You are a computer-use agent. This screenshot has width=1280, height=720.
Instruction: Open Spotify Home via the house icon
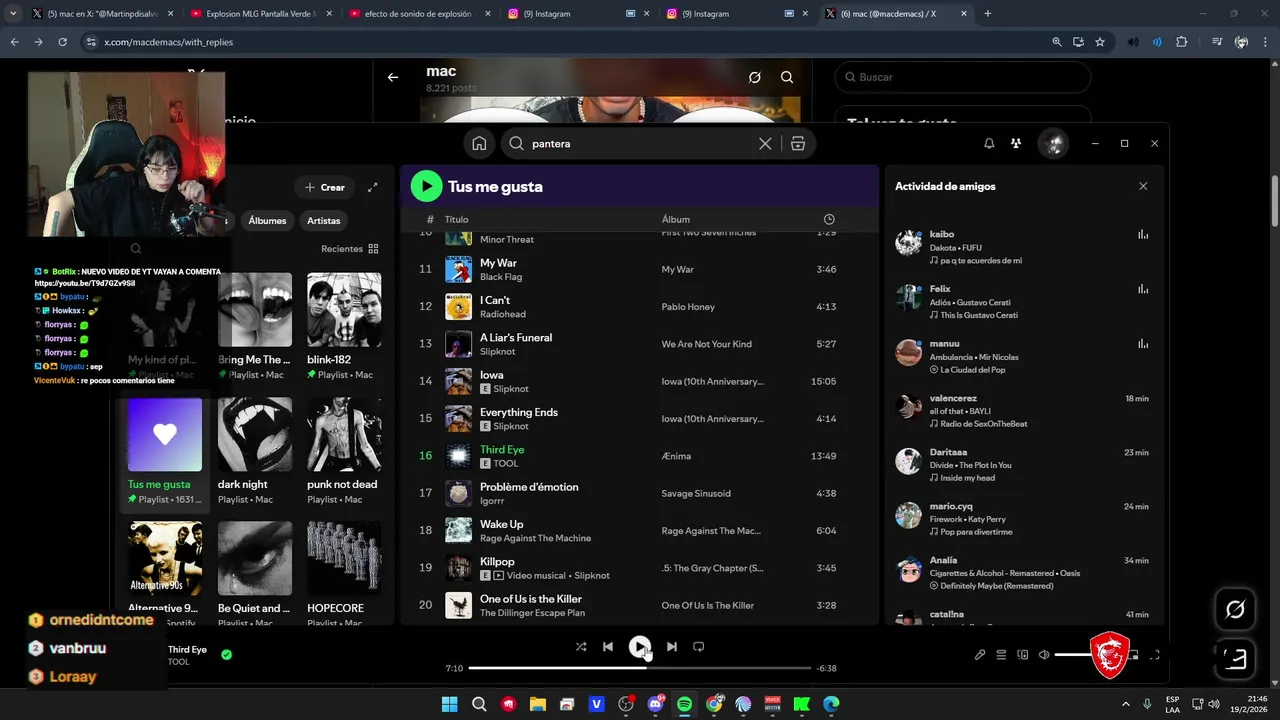click(479, 144)
